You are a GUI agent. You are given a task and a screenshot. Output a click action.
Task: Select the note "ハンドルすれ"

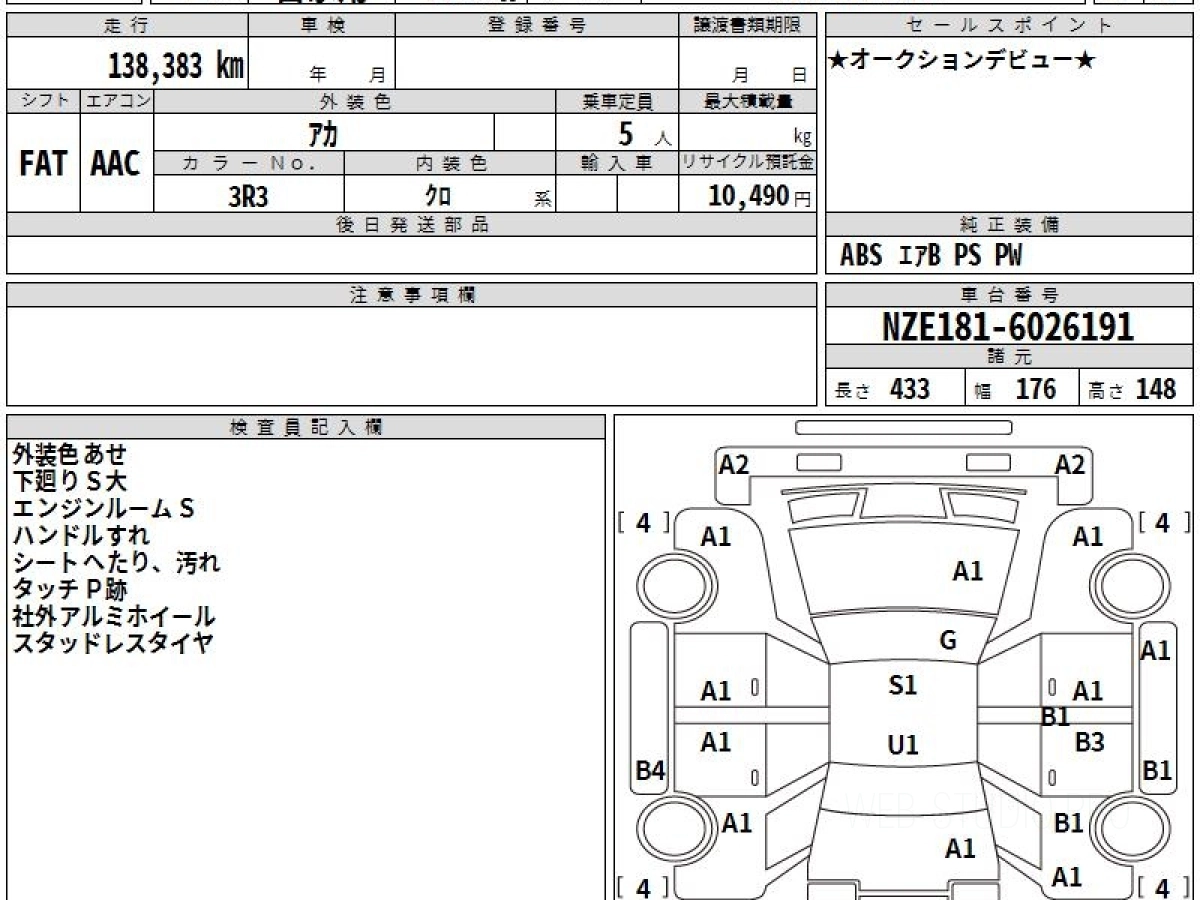[80, 535]
